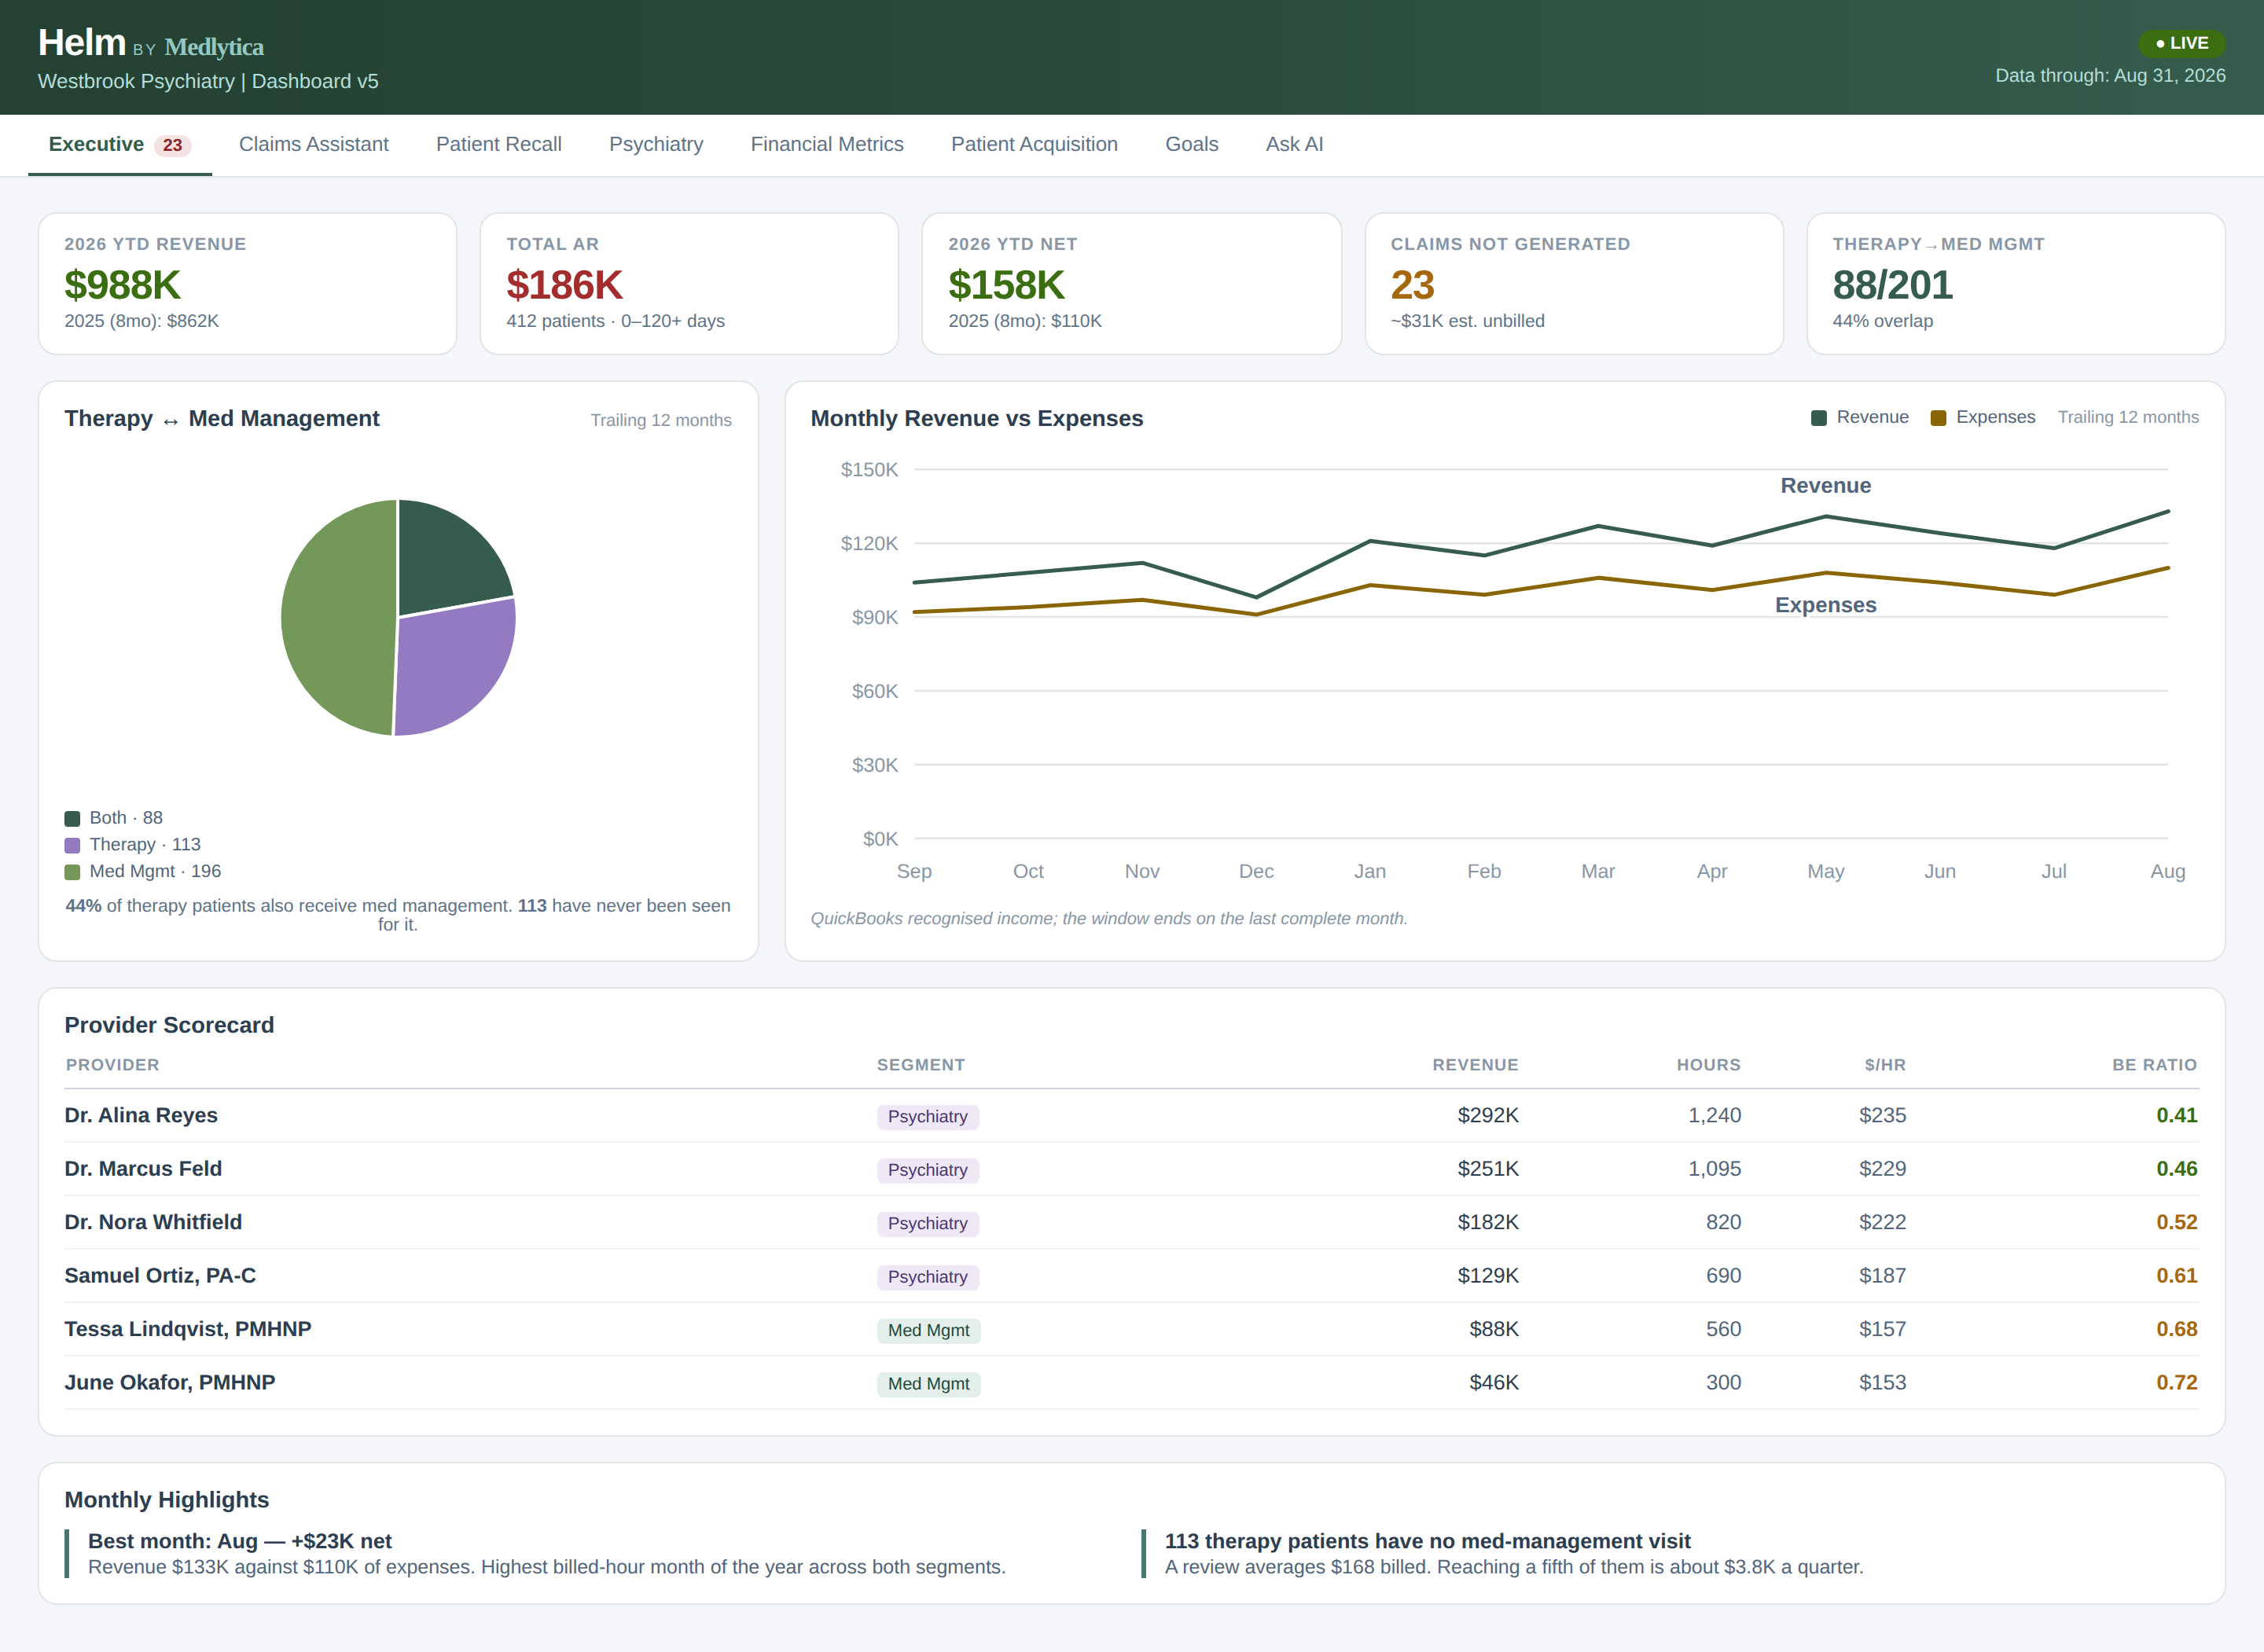The image size is (2264, 1652).
Task: Select the light green Med Mgmt pie slice
Action: [338, 618]
